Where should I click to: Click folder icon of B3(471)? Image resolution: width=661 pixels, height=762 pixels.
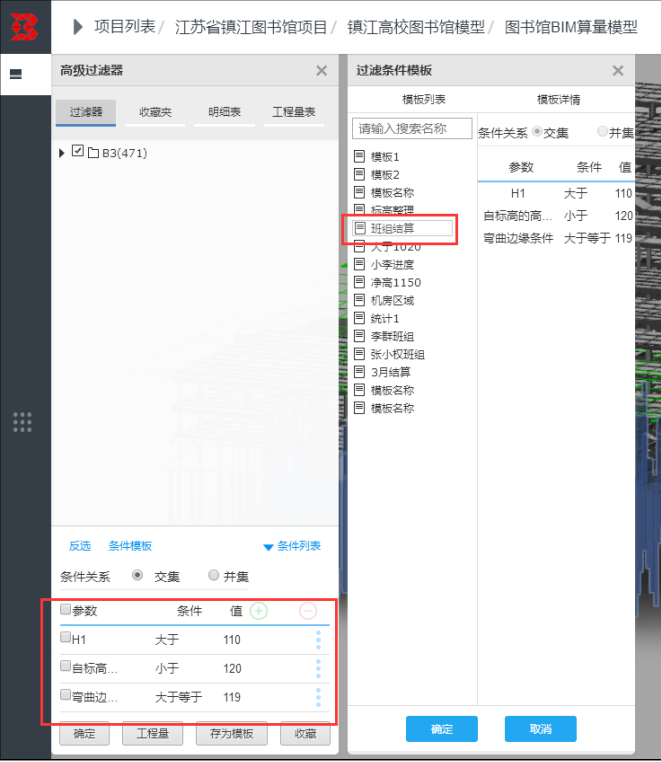93,153
